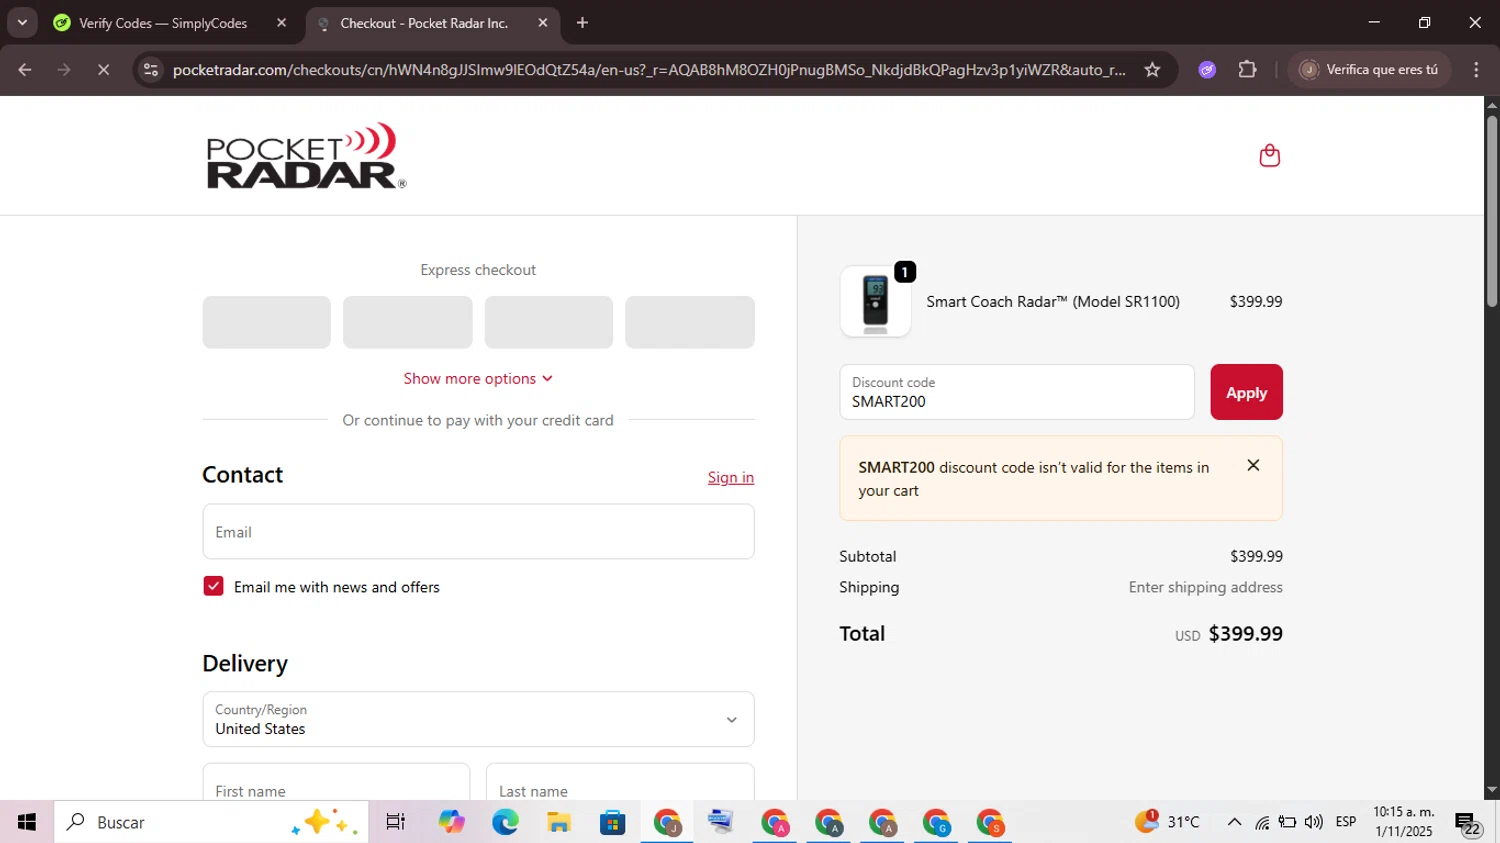Open the clock showing 10:15 a. m.
This screenshot has height=843, width=1500.
pos(1404,822)
